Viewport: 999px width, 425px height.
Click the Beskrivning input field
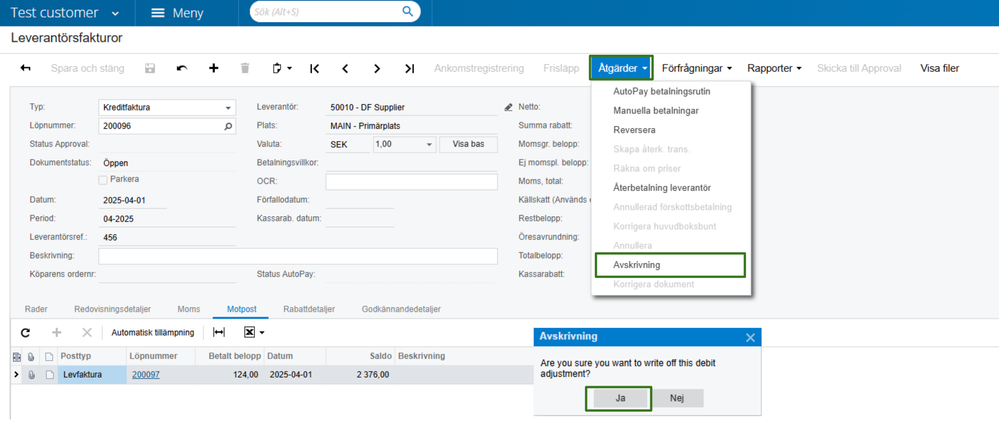(298, 256)
